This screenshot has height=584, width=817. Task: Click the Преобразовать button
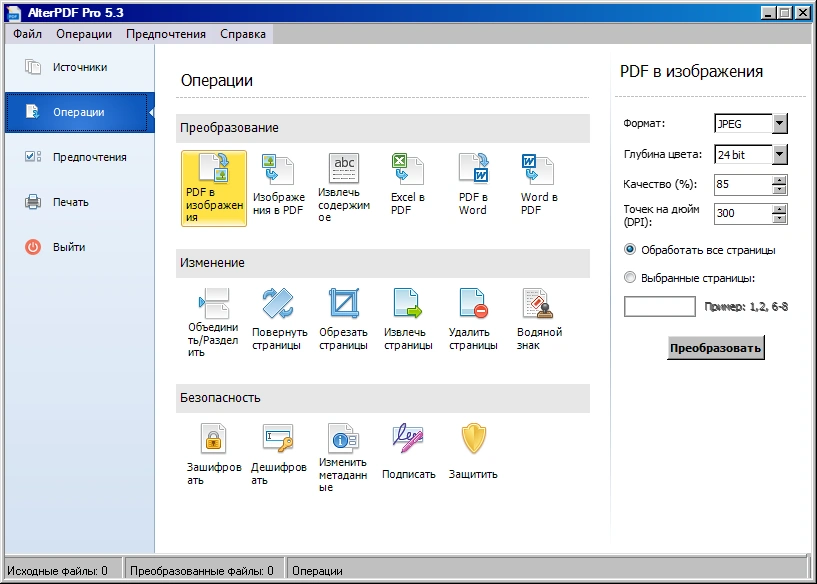715,348
